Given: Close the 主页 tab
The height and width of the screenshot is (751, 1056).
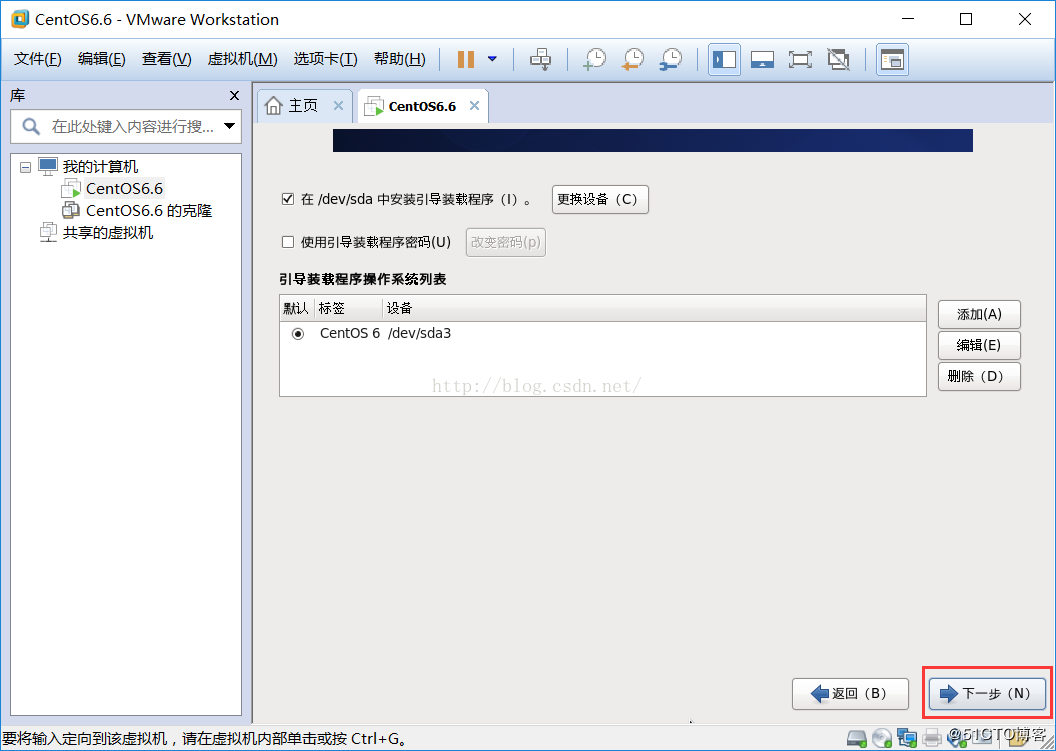Looking at the screenshot, I should click(338, 106).
